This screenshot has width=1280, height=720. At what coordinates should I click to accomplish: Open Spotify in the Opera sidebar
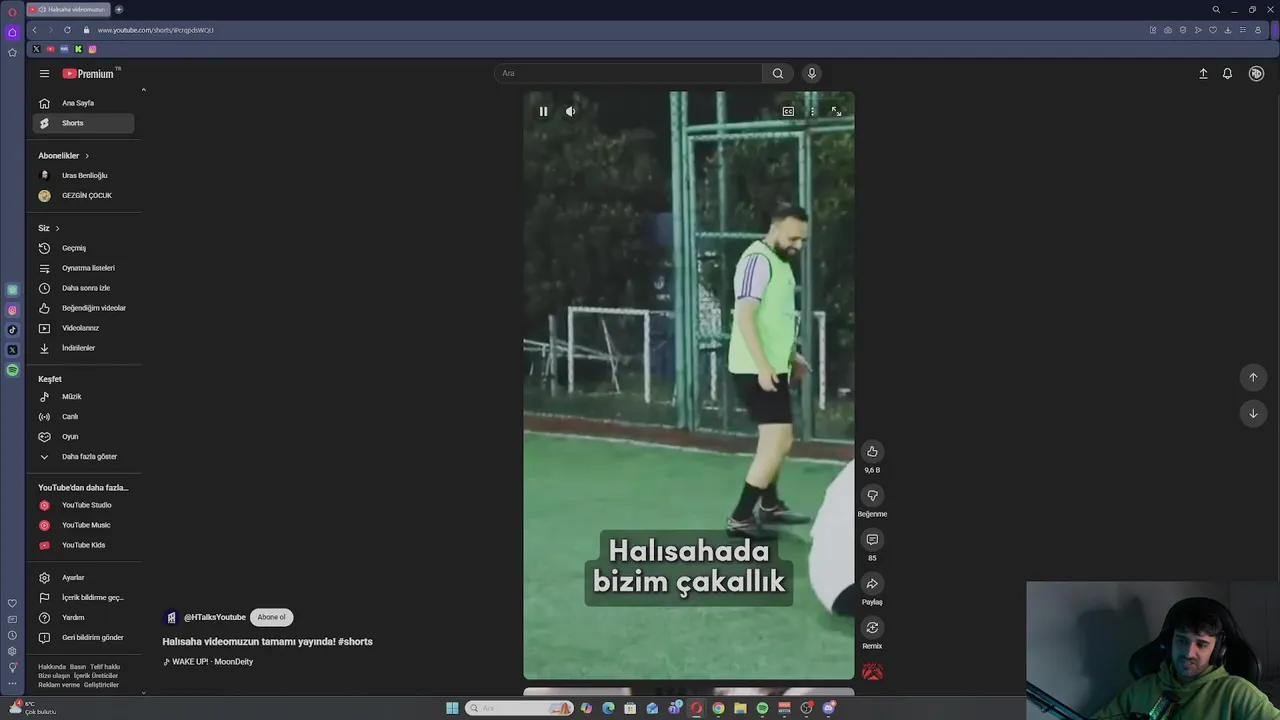12,370
